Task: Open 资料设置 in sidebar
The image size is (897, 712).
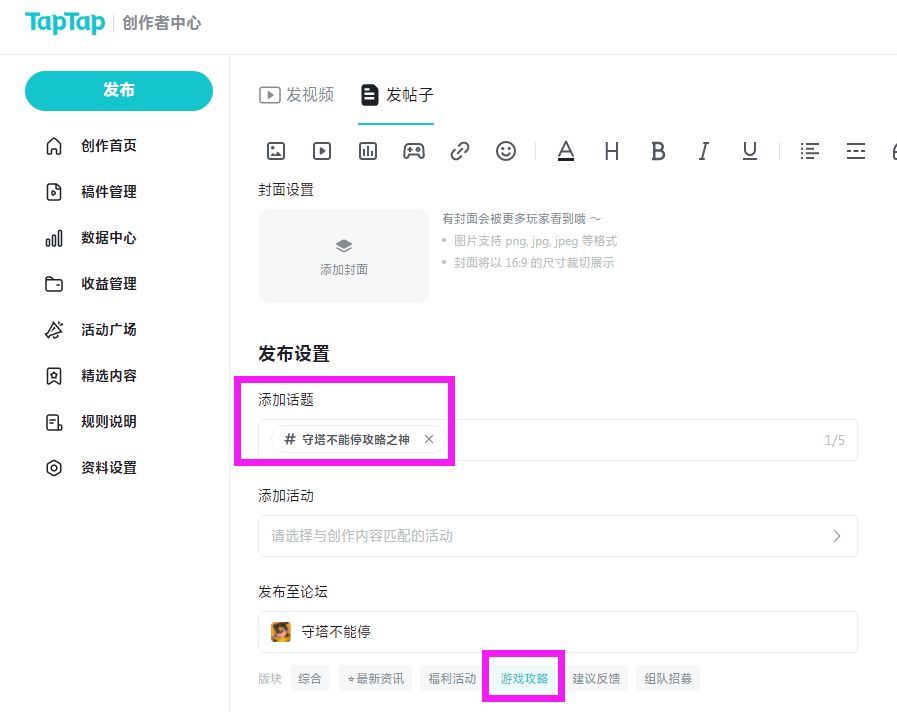Action: 109,468
